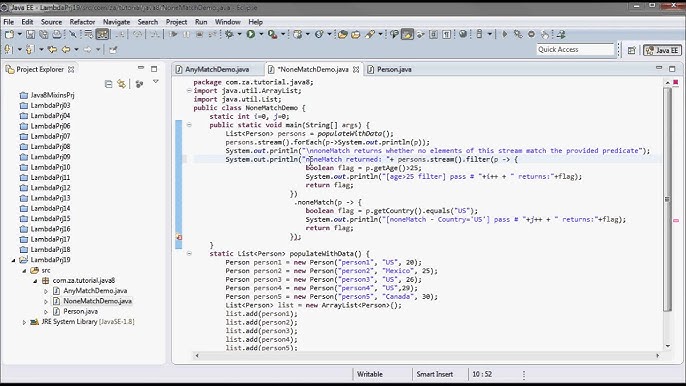Click the Debug bug icon in toolbar
Viewport: 686px width, 386px height.
229,34
